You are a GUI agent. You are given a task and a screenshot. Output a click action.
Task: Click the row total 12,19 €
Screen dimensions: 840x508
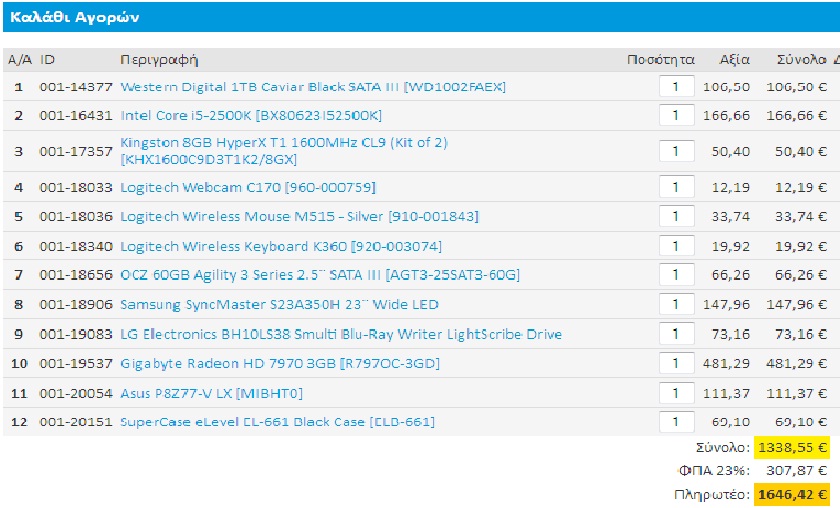click(801, 188)
